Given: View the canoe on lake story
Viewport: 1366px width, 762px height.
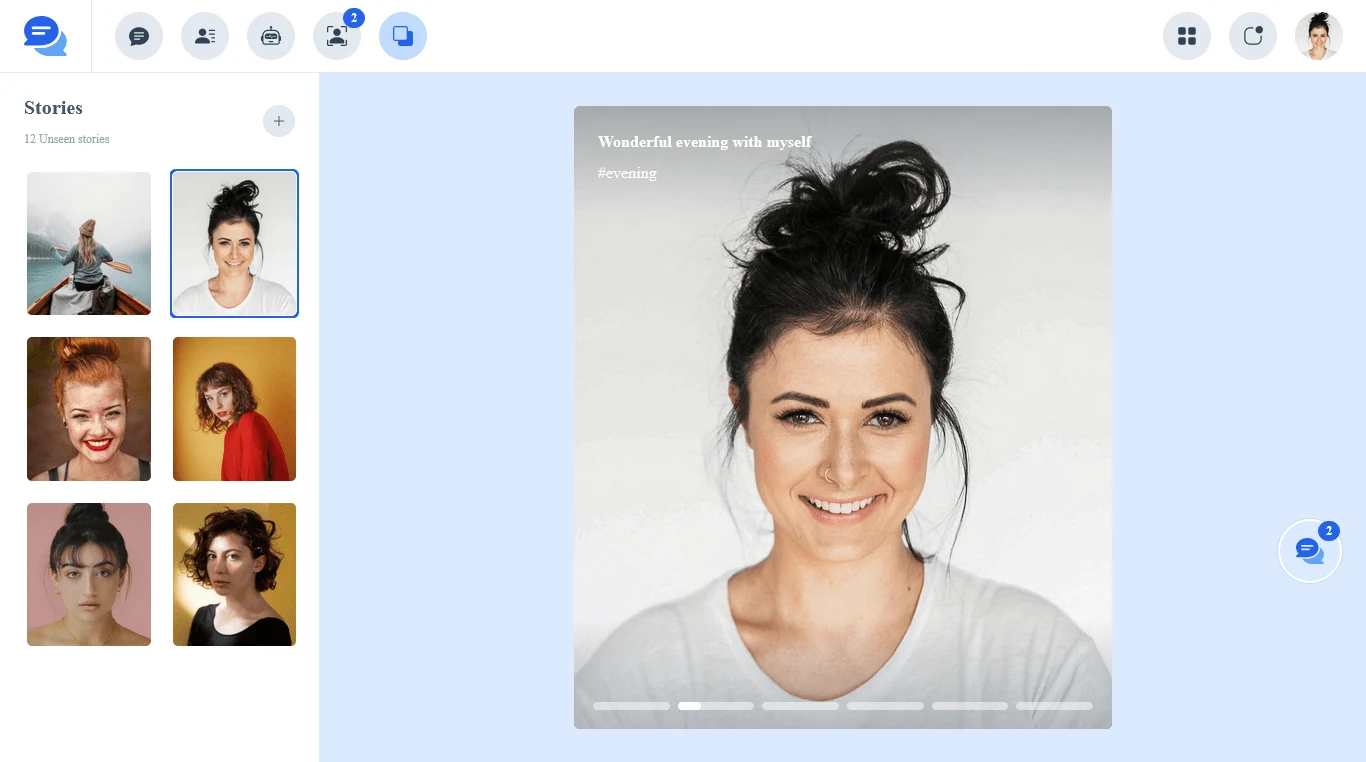Looking at the screenshot, I should click(x=89, y=243).
